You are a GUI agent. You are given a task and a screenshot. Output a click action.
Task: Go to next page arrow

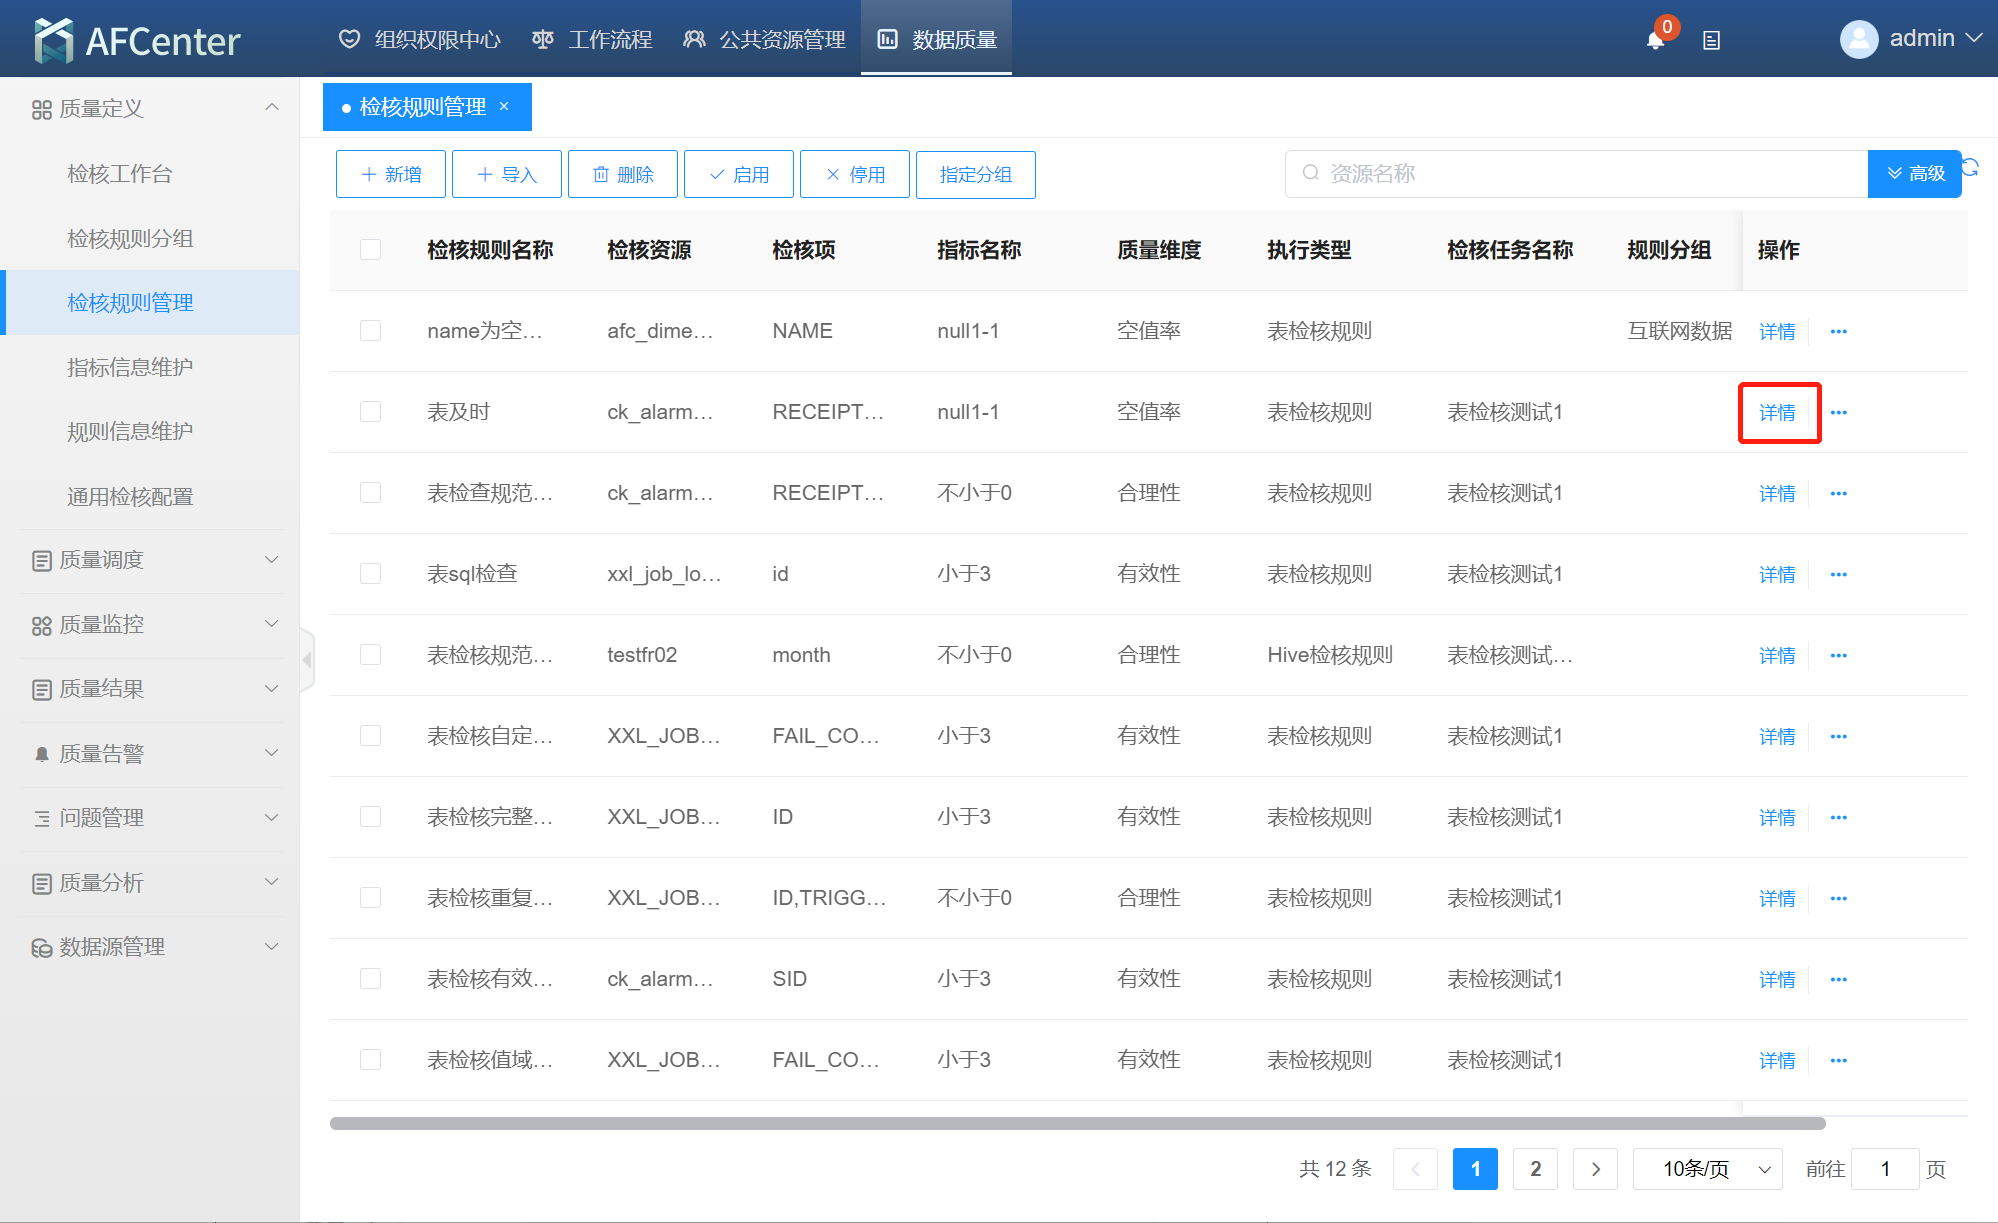(x=1595, y=1169)
